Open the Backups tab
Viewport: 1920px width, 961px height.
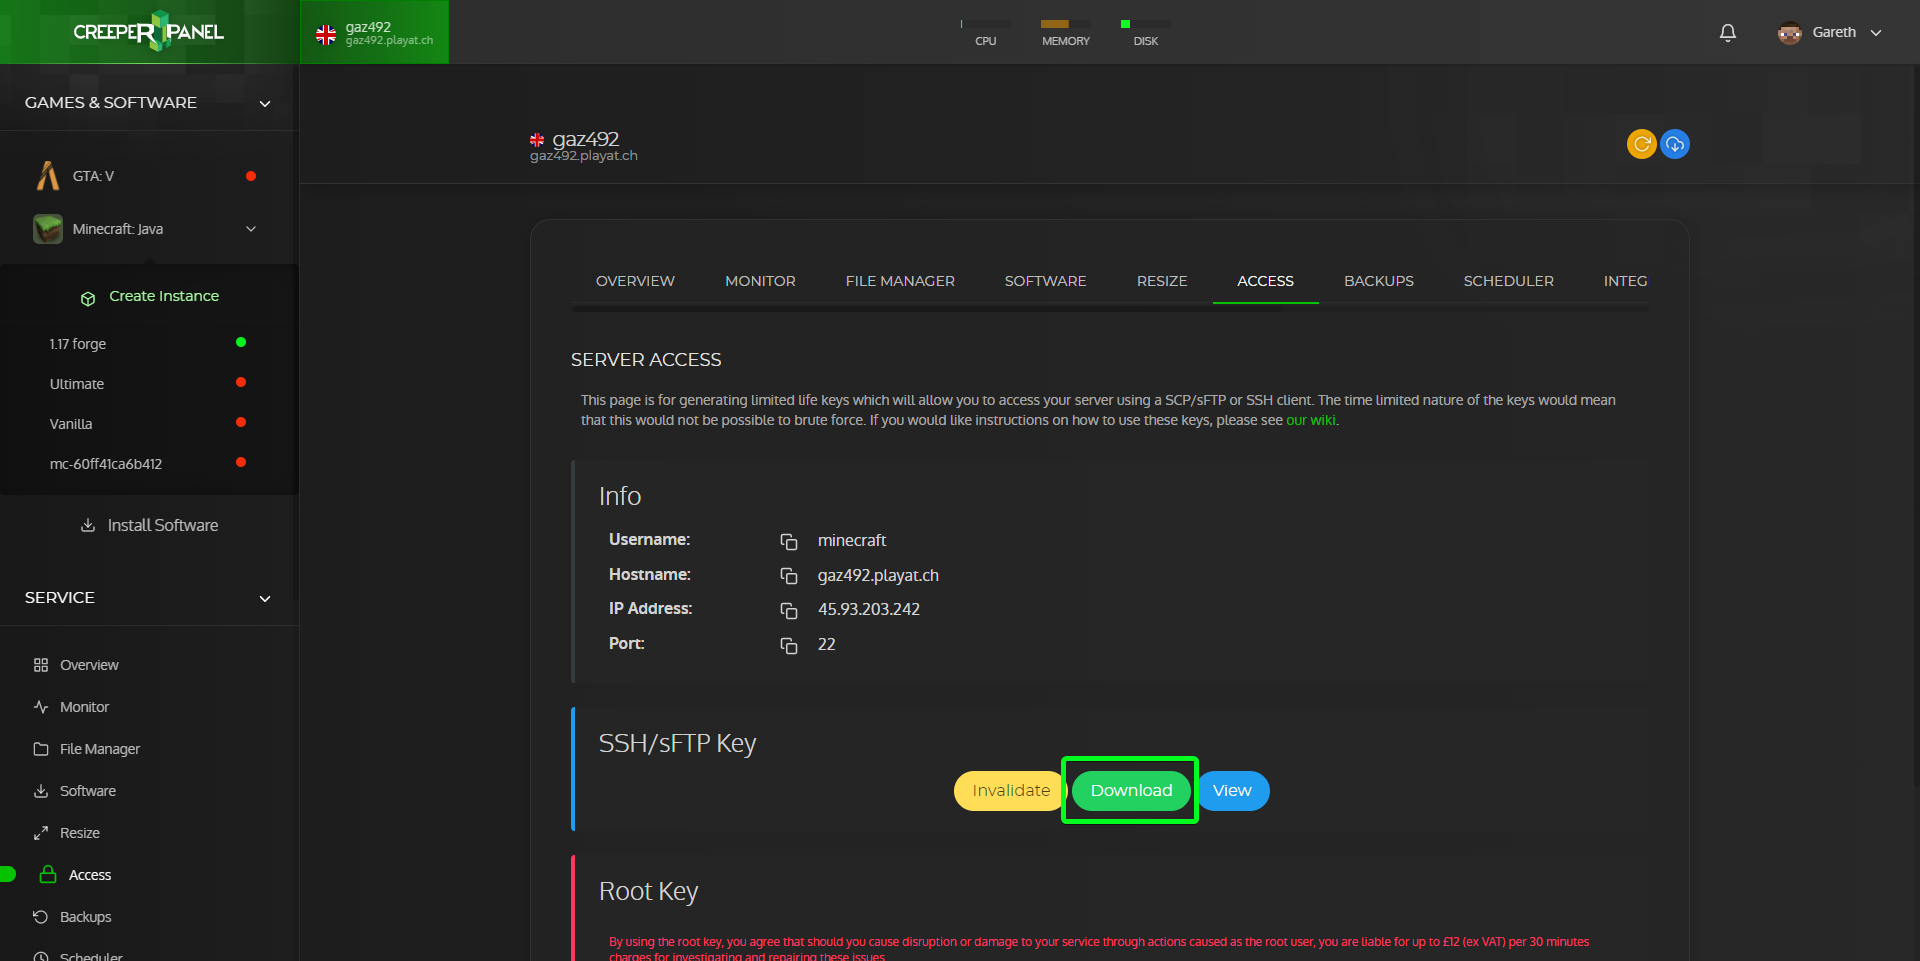pyautogui.click(x=1379, y=281)
